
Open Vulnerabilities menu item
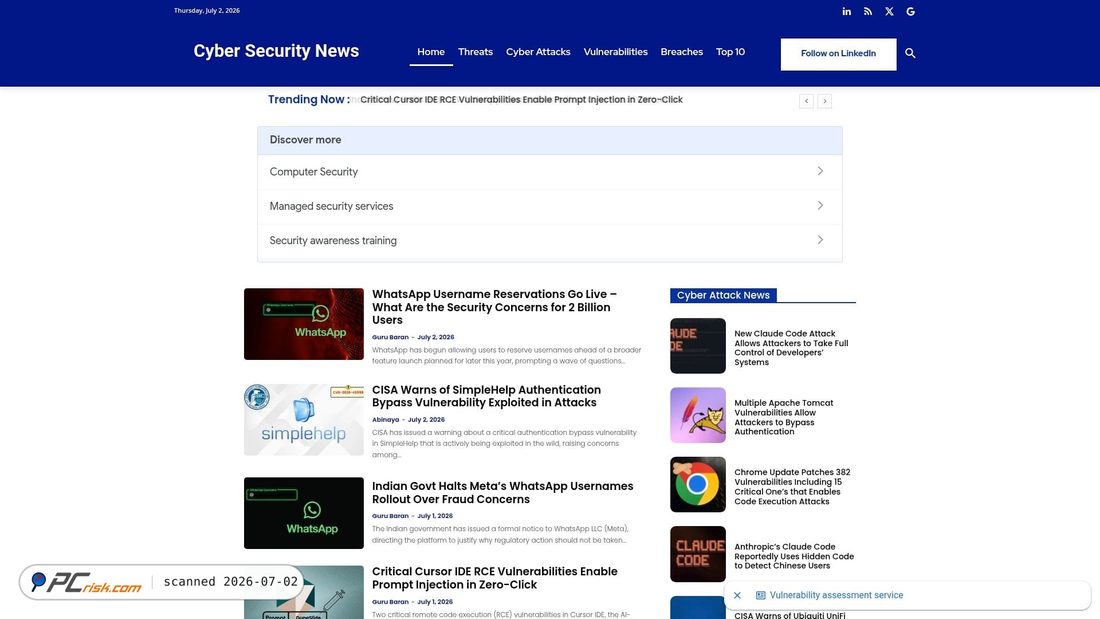click(x=615, y=52)
